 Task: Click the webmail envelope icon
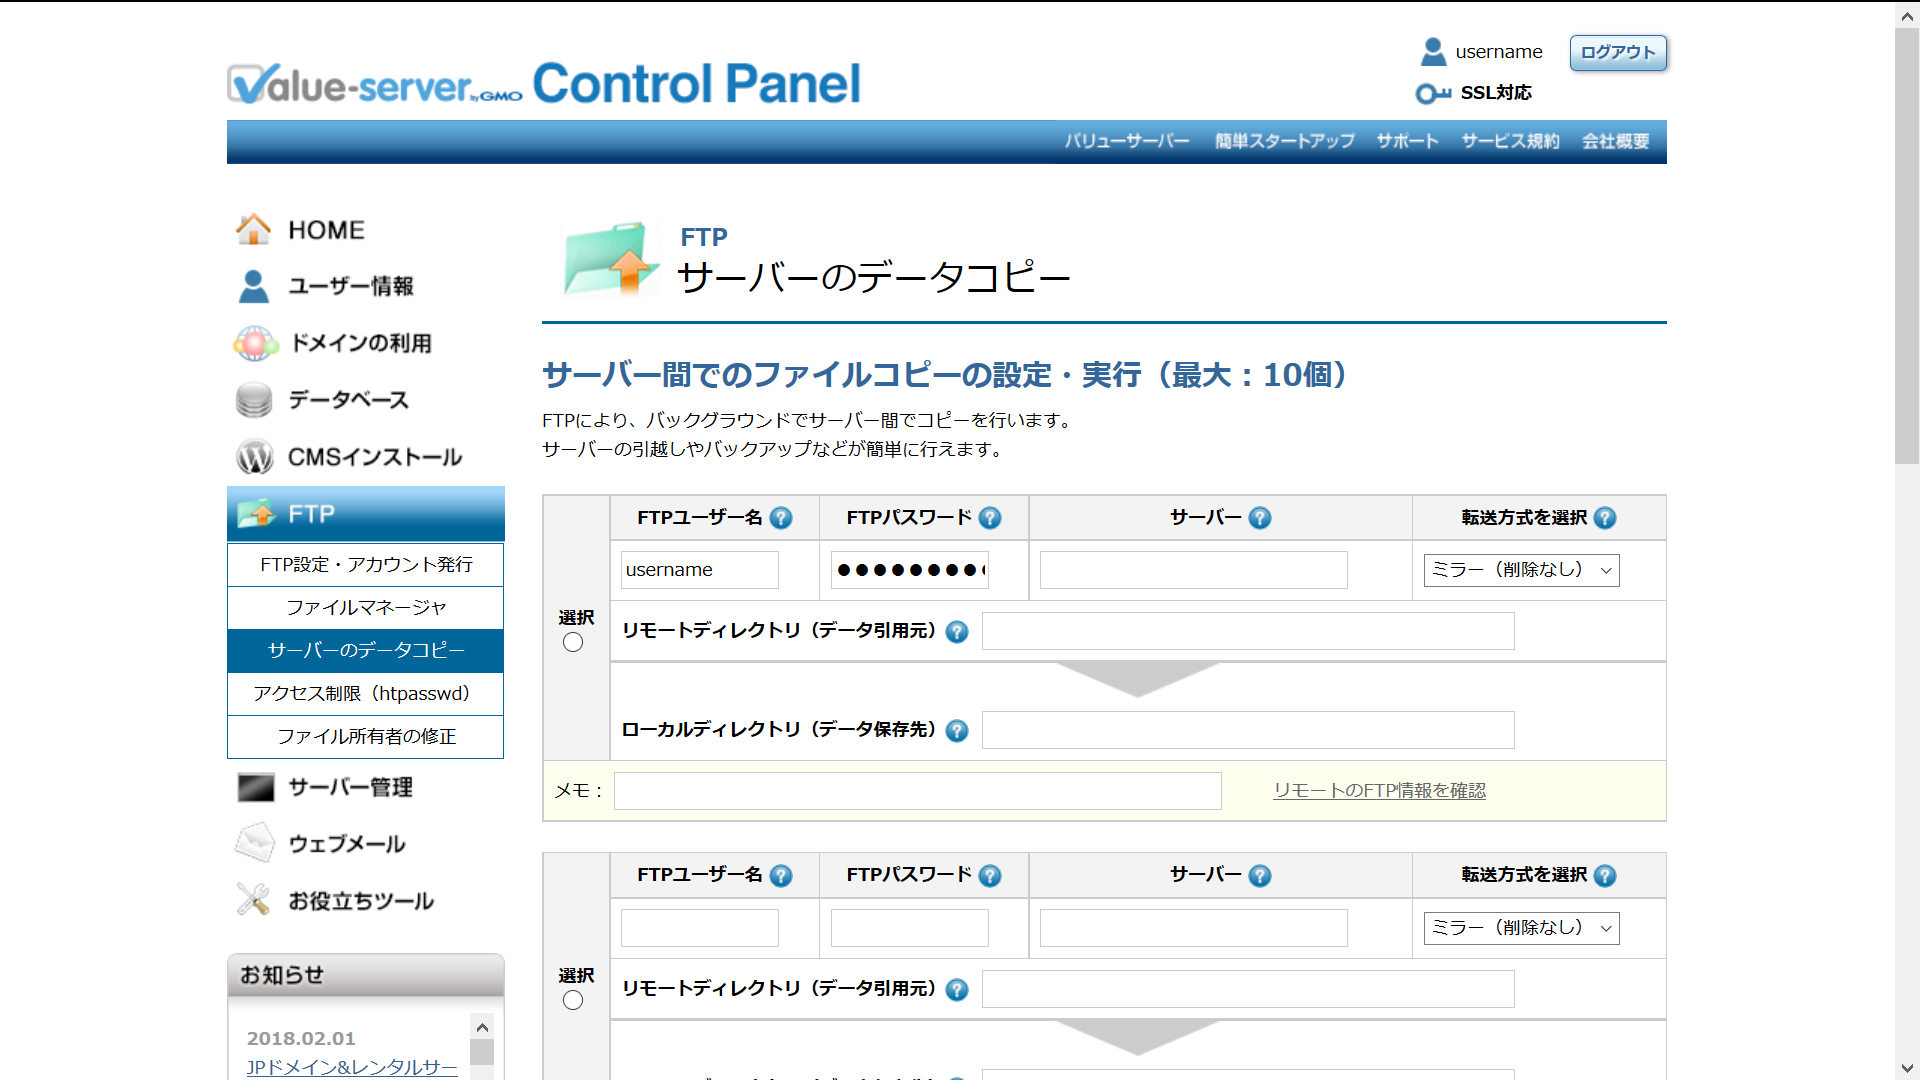(255, 843)
